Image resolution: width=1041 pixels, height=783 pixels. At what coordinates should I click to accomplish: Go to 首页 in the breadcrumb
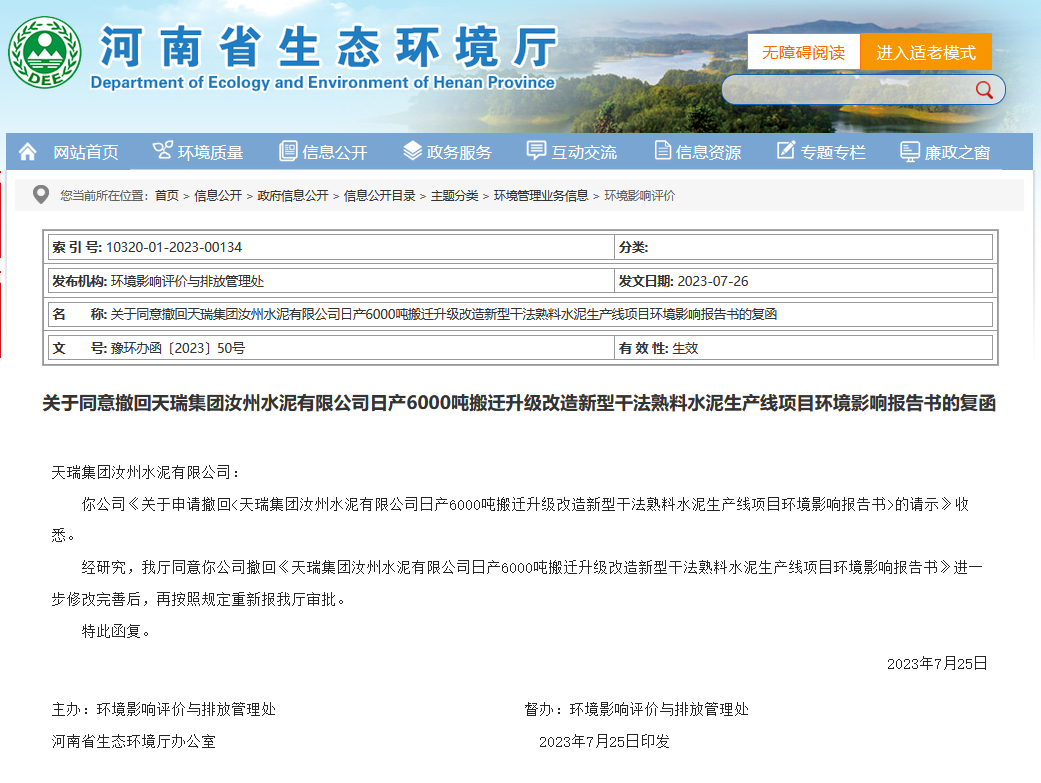coord(167,195)
